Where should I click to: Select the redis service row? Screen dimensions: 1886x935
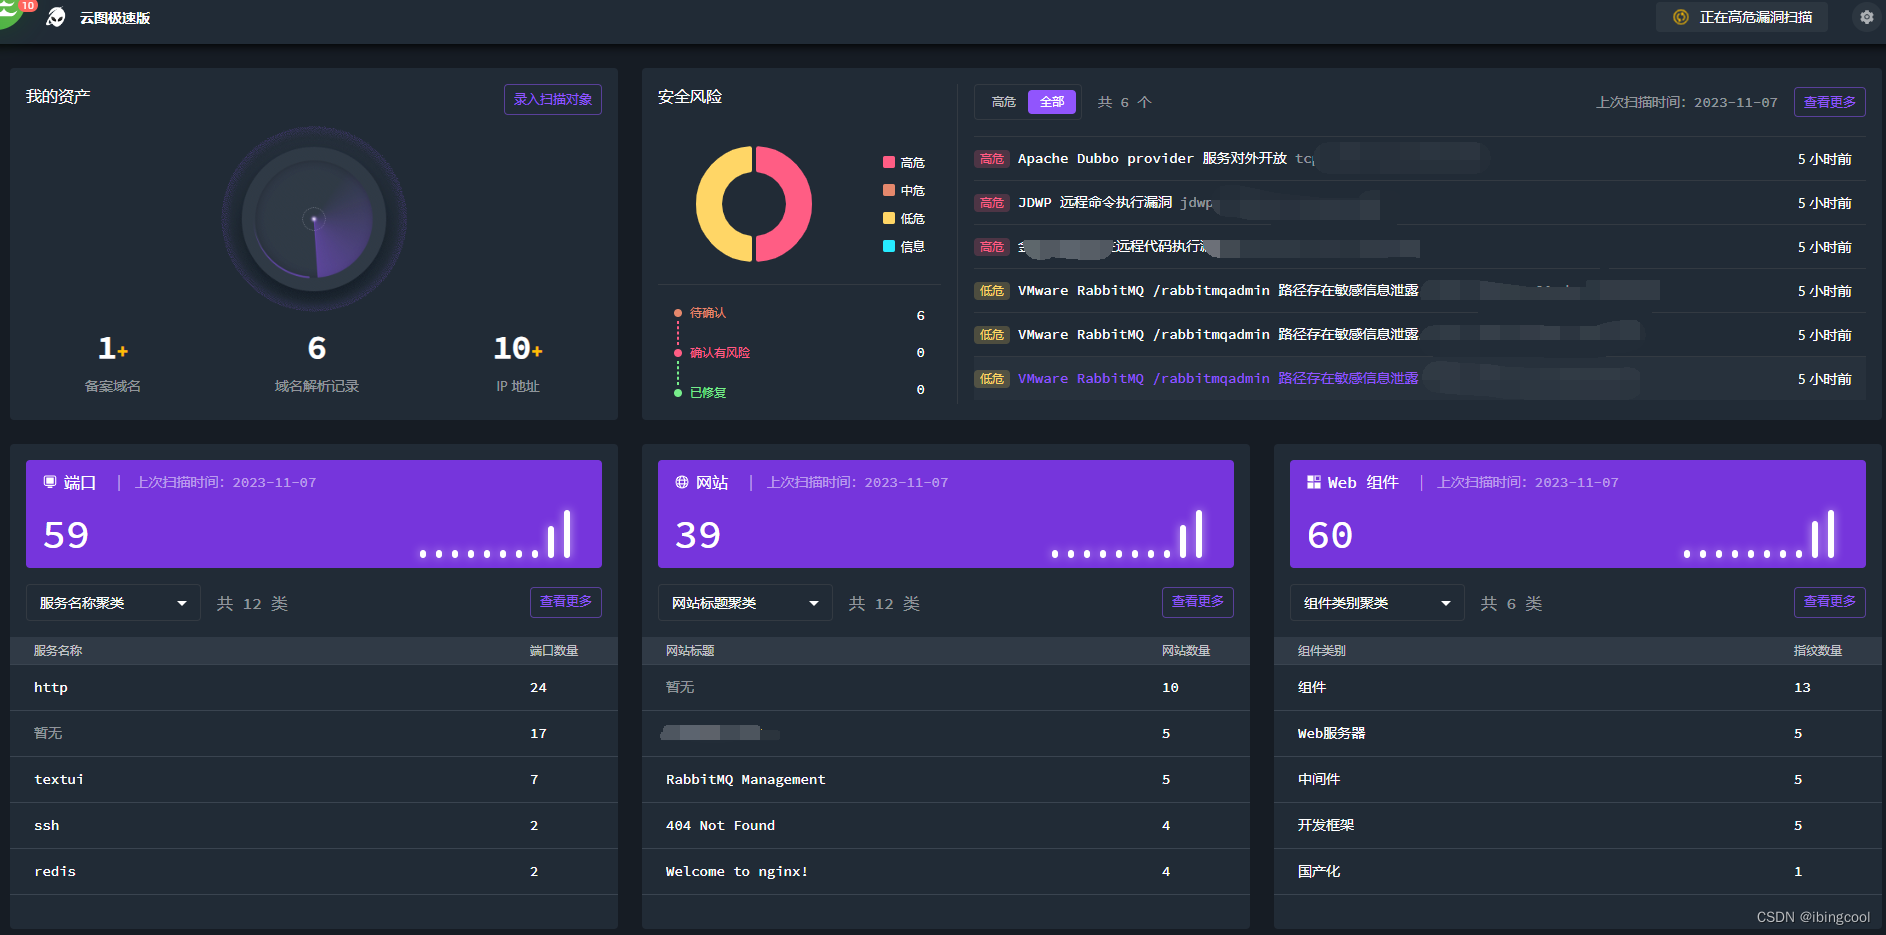314,872
